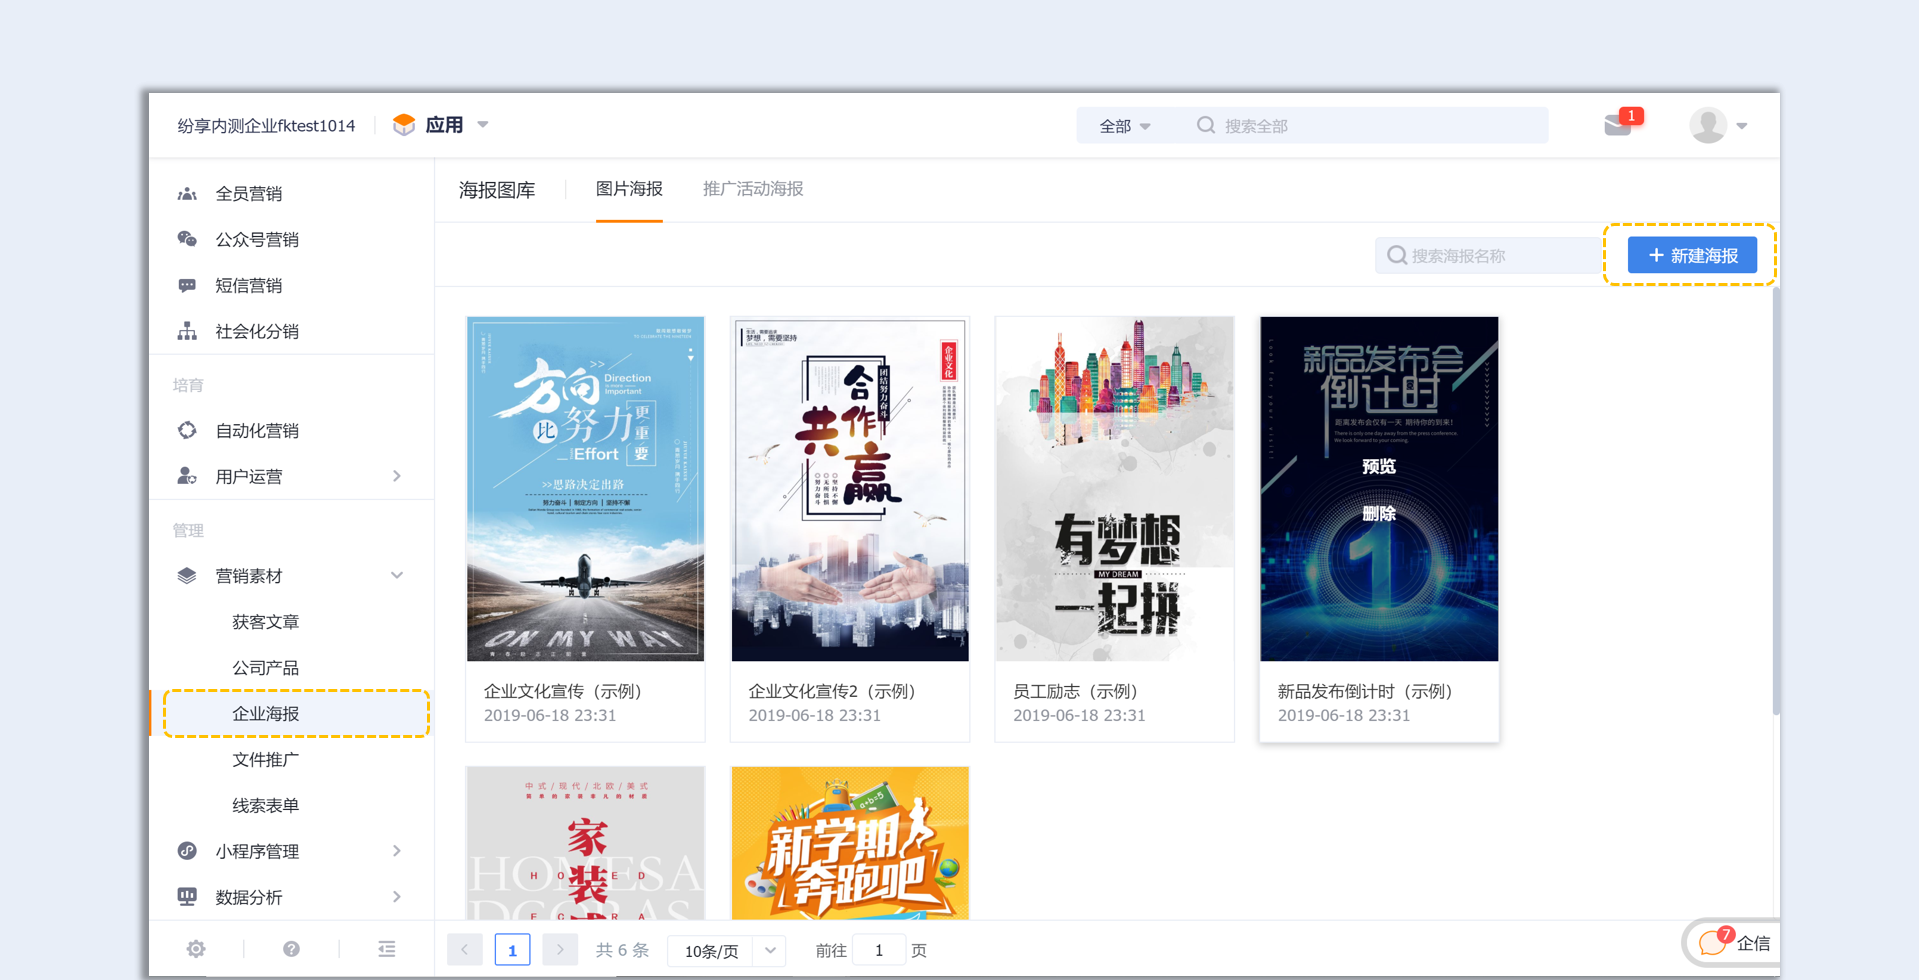Click the mail notification icon
The image size is (1919, 980).
click(x=1618, y=125)
